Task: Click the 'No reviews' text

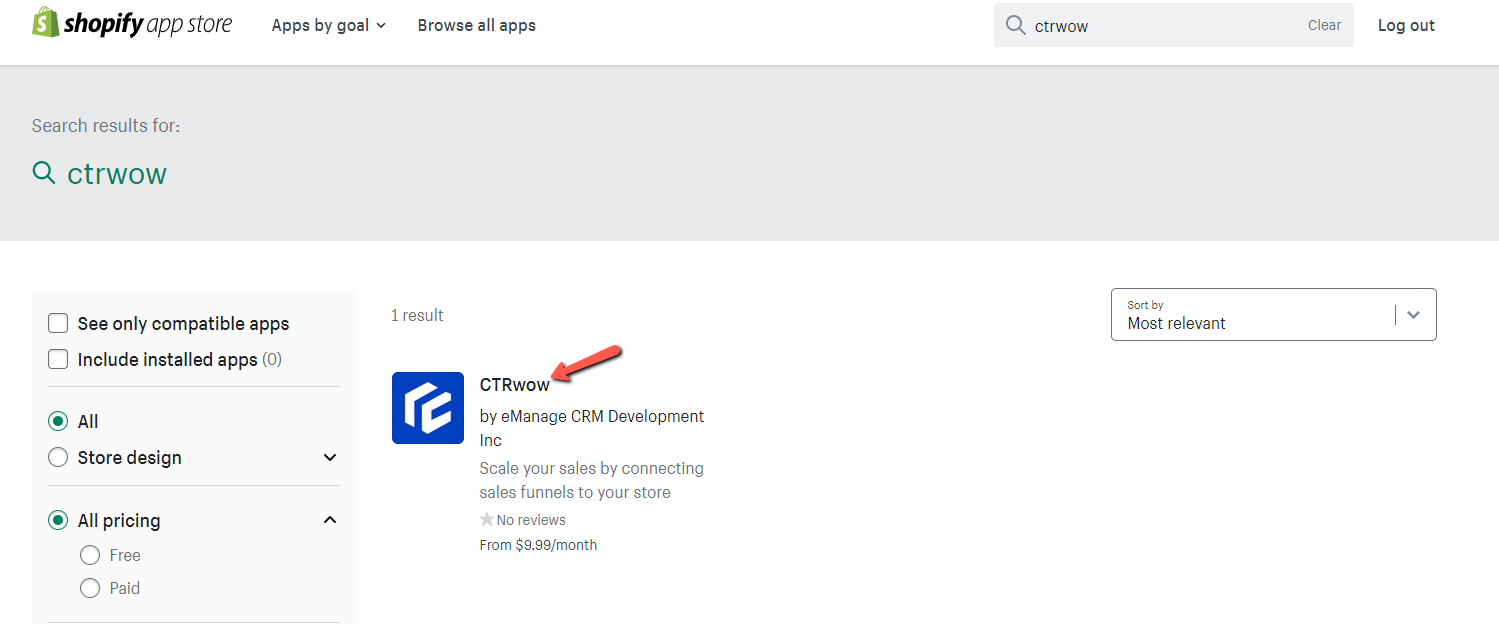Action: pyautogui.click(x=531, y=520)
